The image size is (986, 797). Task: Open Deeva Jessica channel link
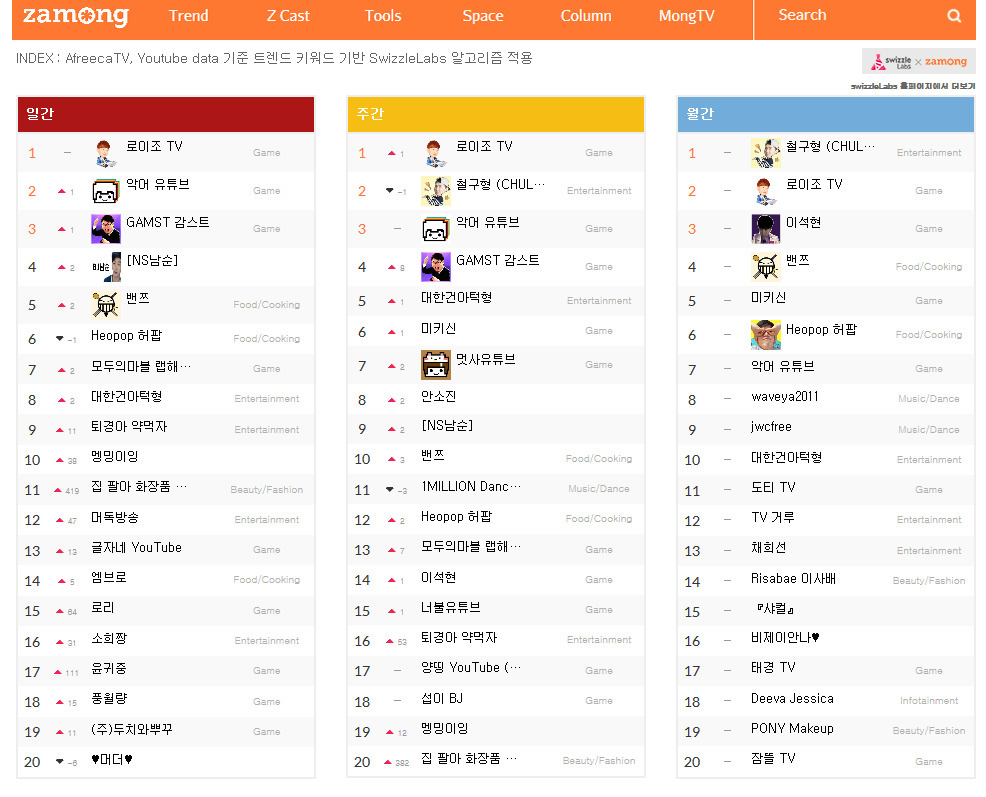[x=792, y=698]
